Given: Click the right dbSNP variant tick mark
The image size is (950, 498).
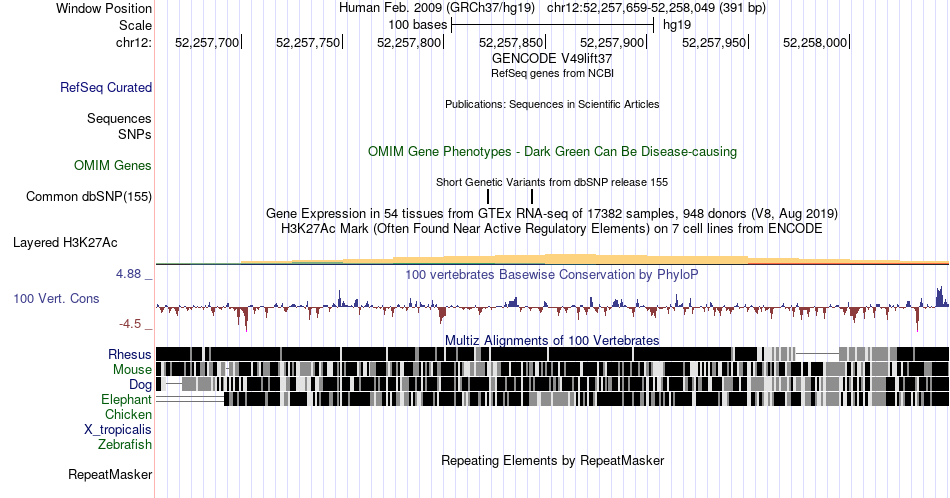Looking at the screenshot, I should pyautogui.click(x=532, y=196).
